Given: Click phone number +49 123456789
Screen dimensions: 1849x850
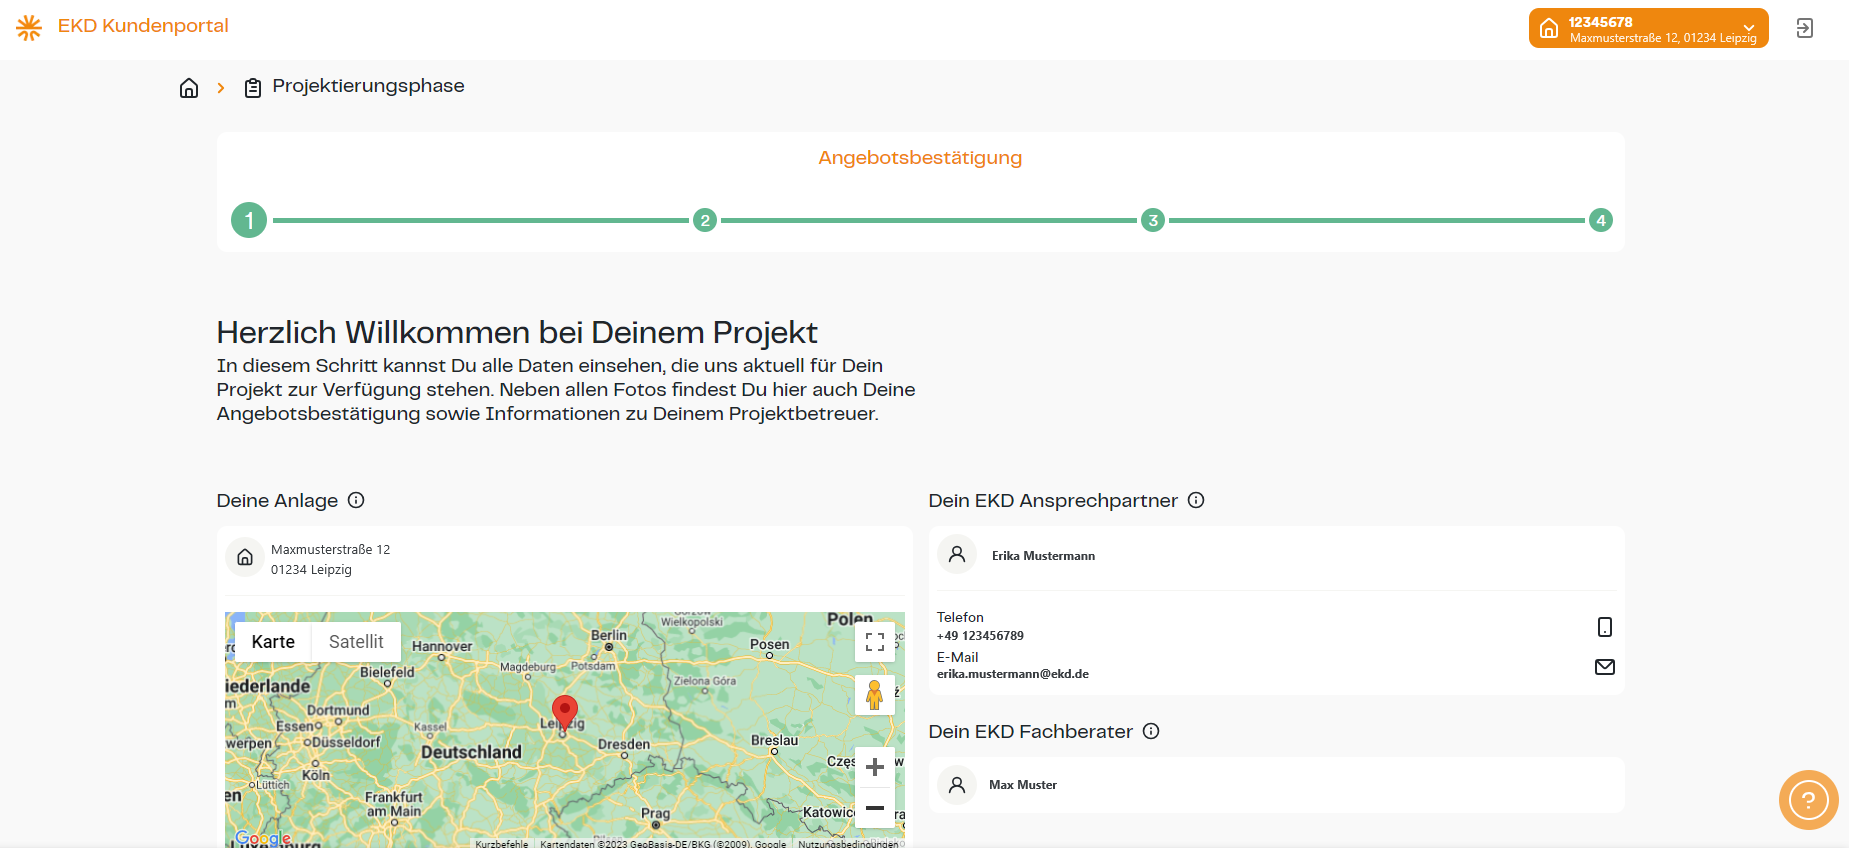Looking at the screenshot, I should tap(980, 636).
